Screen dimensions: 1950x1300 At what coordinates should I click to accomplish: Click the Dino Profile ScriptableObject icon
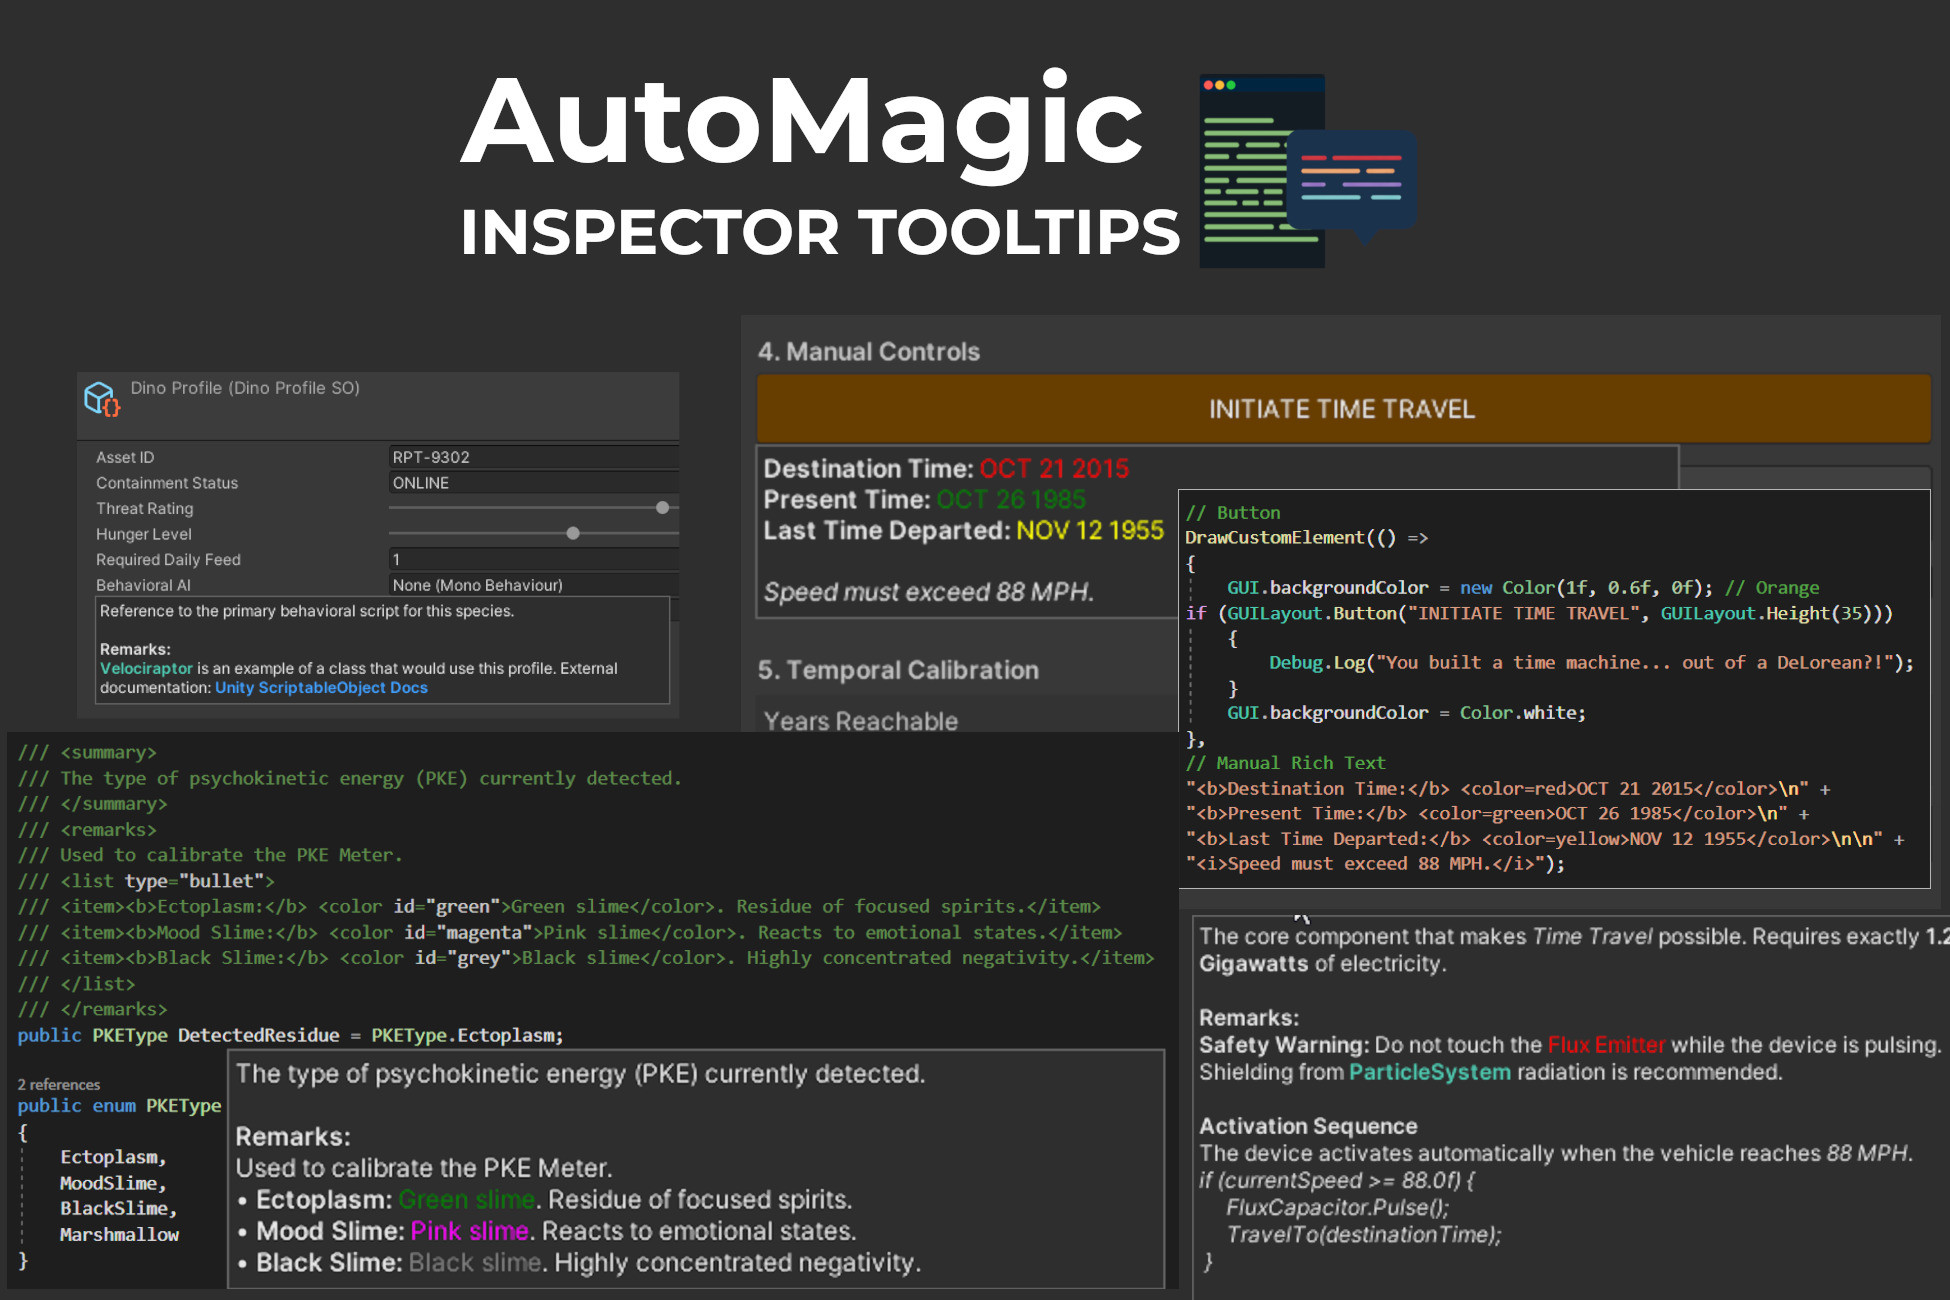pos(101,399)
